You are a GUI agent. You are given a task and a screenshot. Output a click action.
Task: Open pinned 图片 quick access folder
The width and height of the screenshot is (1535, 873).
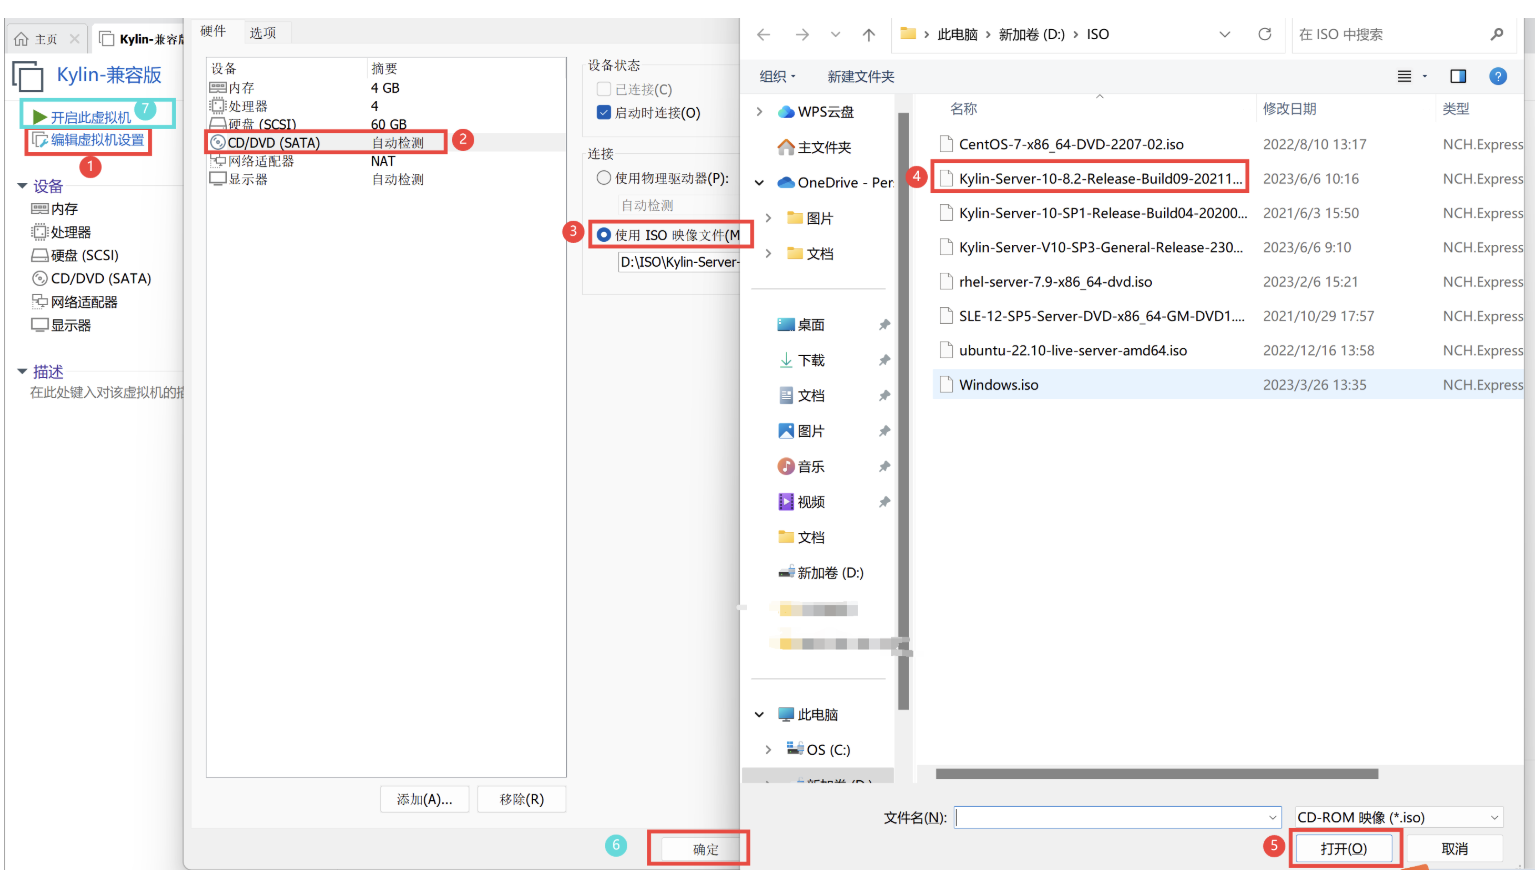coord(801,431)
